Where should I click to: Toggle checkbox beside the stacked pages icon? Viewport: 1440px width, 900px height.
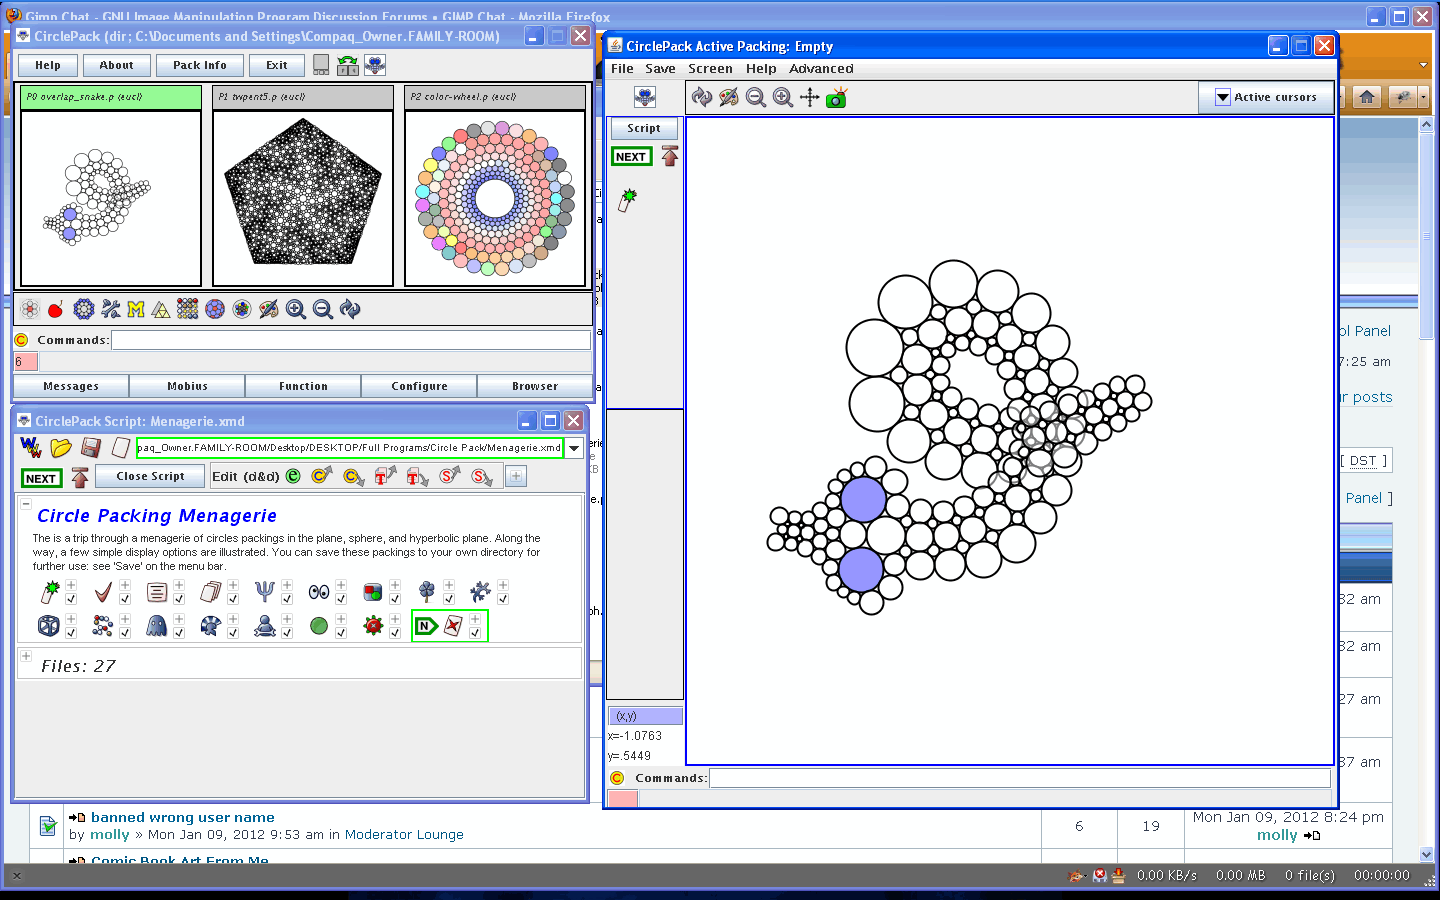point(233,599)
